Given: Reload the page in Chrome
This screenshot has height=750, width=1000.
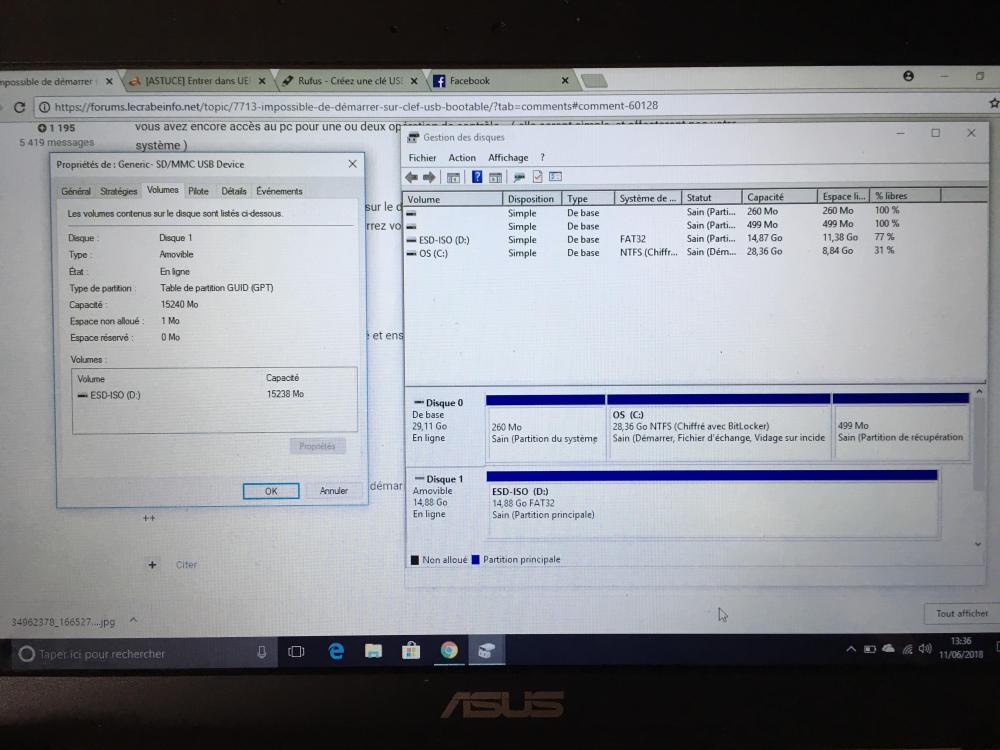Looking at the screenshot, I should [19, 107].
